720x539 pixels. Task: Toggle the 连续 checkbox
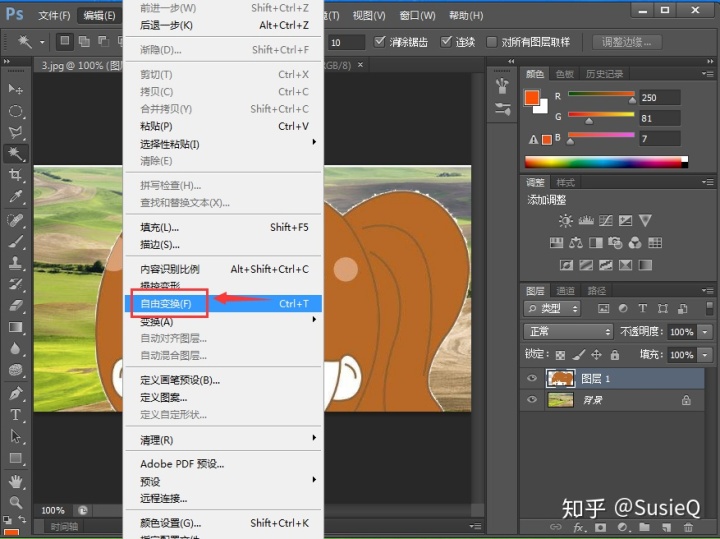point(446,42)
